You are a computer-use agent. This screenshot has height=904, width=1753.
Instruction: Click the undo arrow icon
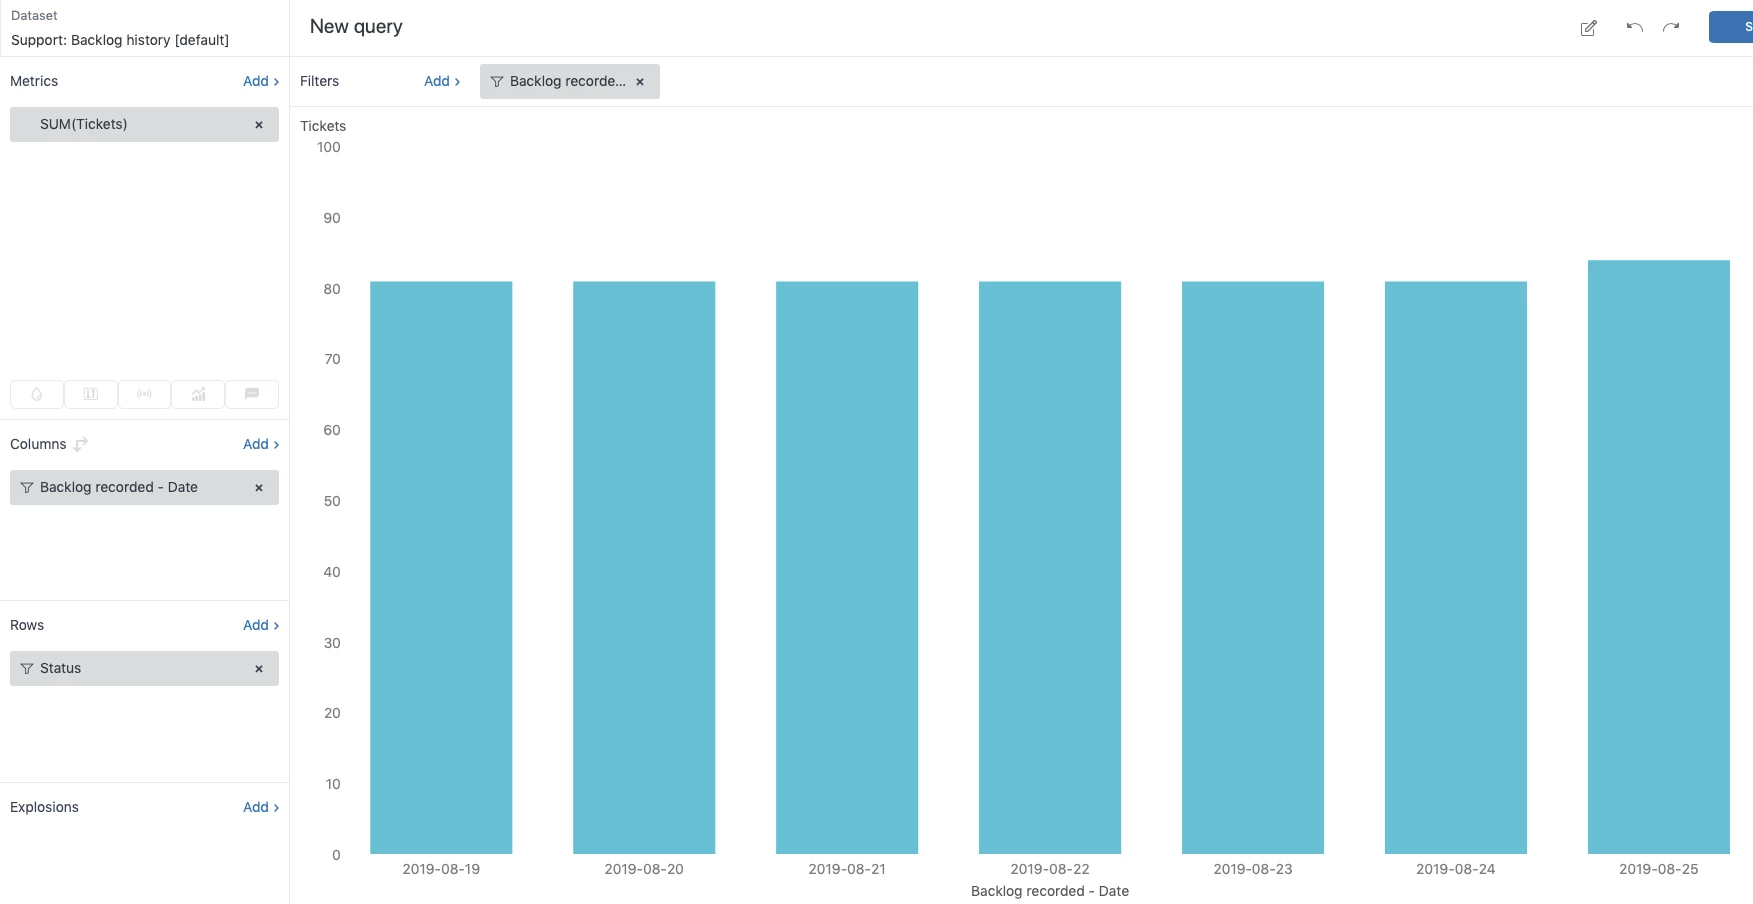(1634, 27)
